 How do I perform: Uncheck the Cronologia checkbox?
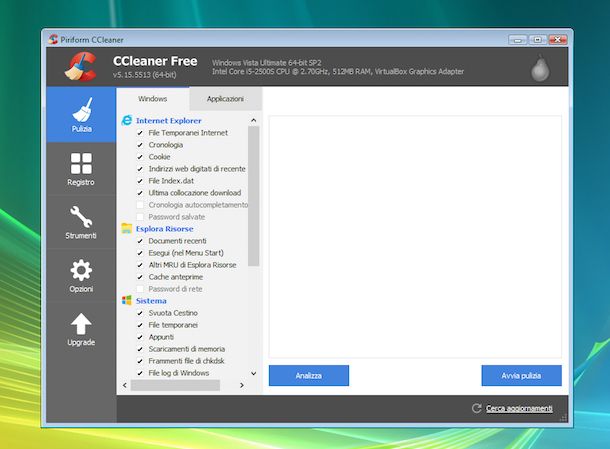140,145
